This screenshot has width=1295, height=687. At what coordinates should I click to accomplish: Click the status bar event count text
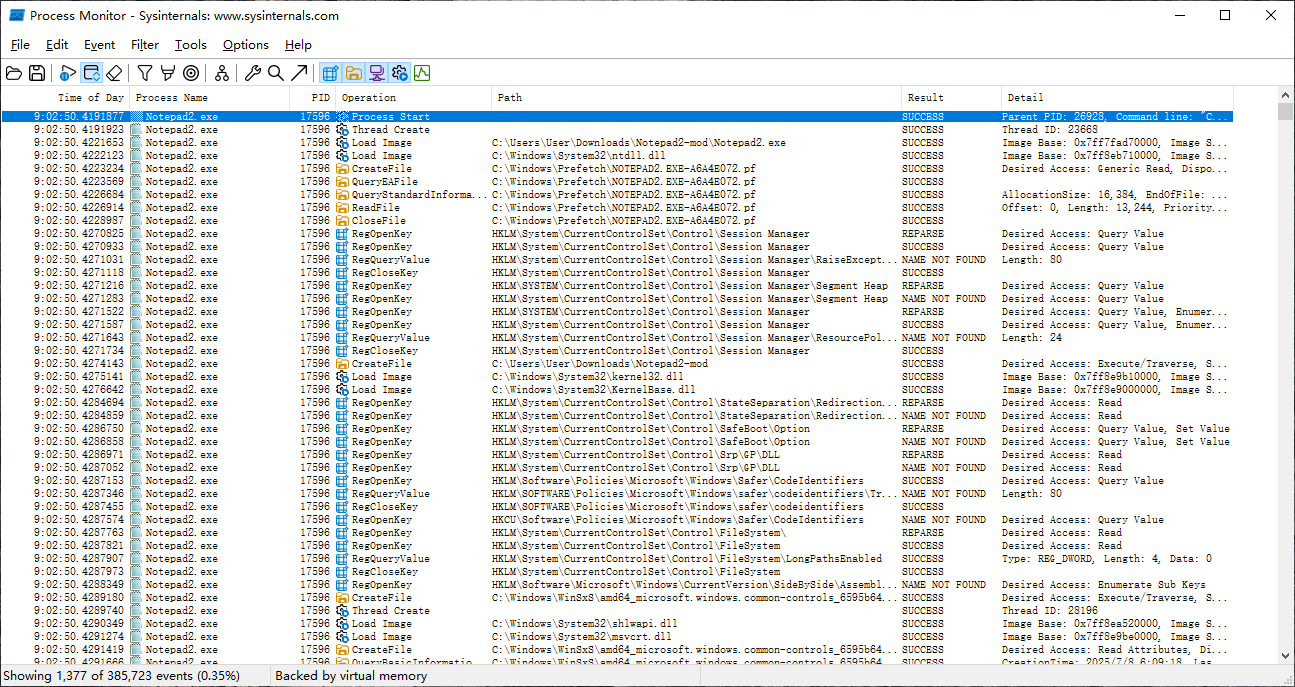(x=124, y=676)
